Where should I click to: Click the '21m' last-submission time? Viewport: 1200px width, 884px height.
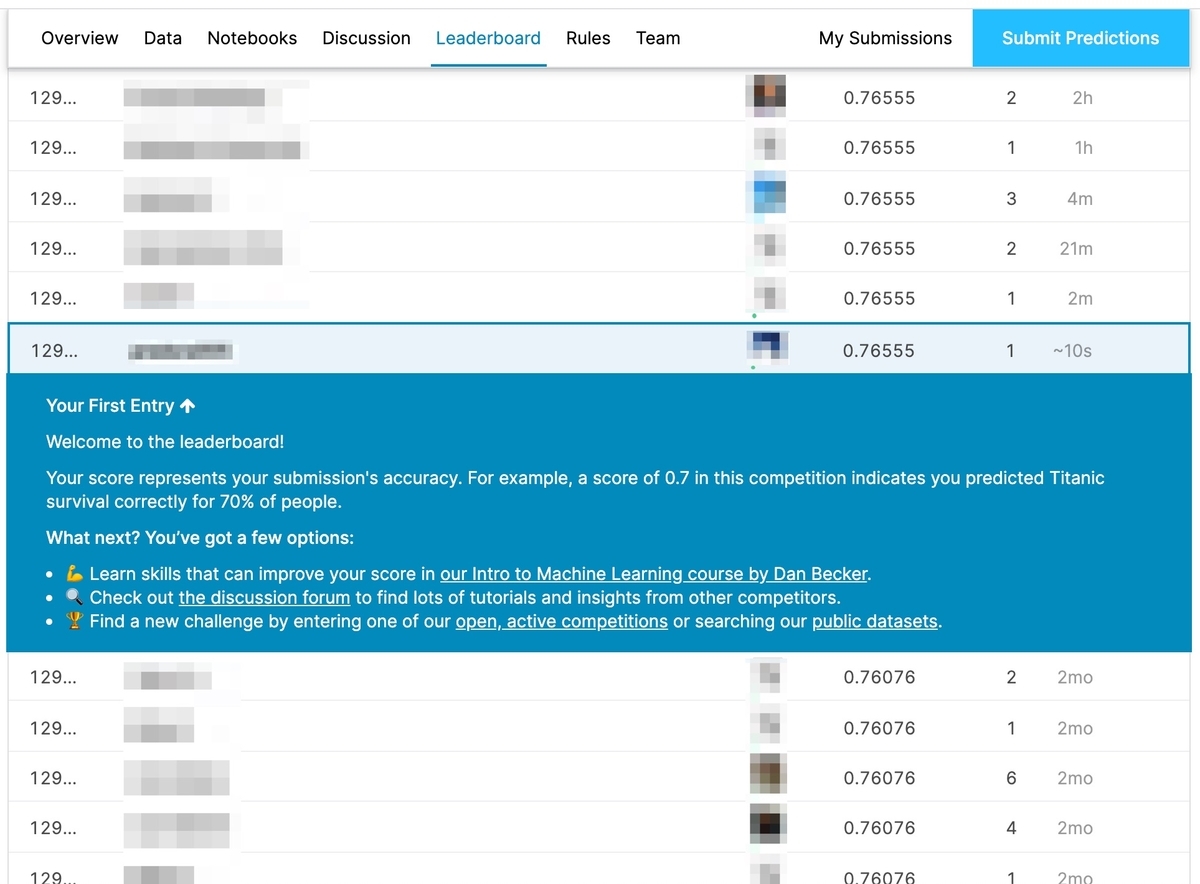point(1076,249)
